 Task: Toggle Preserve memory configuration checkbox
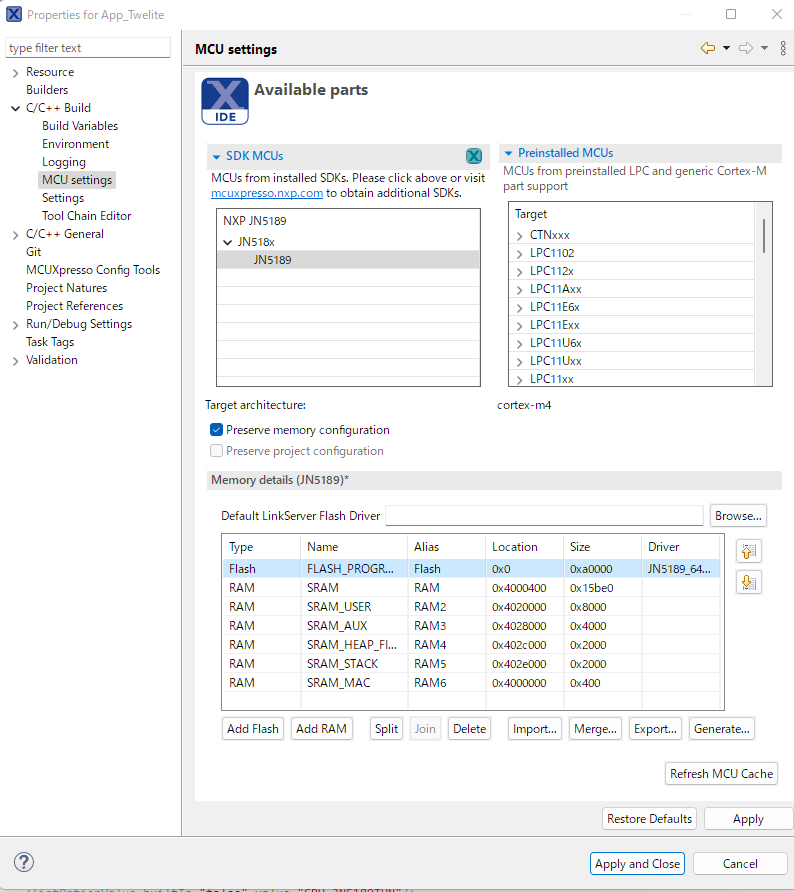(x=216, y=430)
